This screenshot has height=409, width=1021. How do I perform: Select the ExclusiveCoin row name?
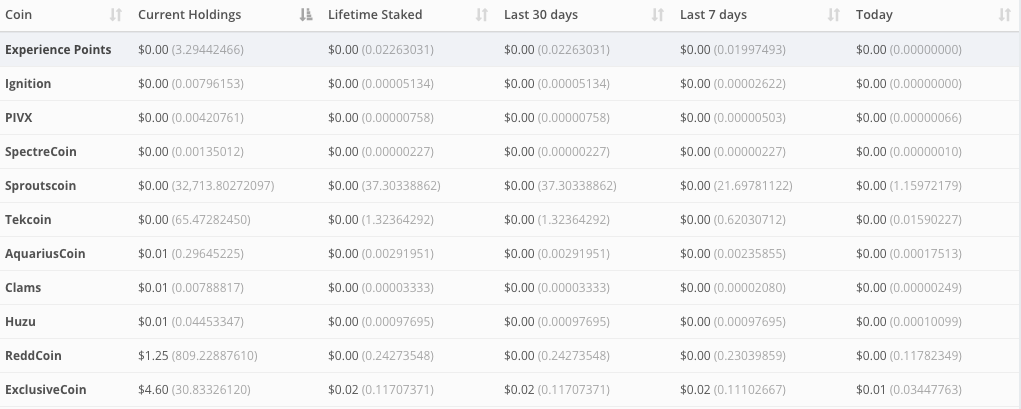46,389
